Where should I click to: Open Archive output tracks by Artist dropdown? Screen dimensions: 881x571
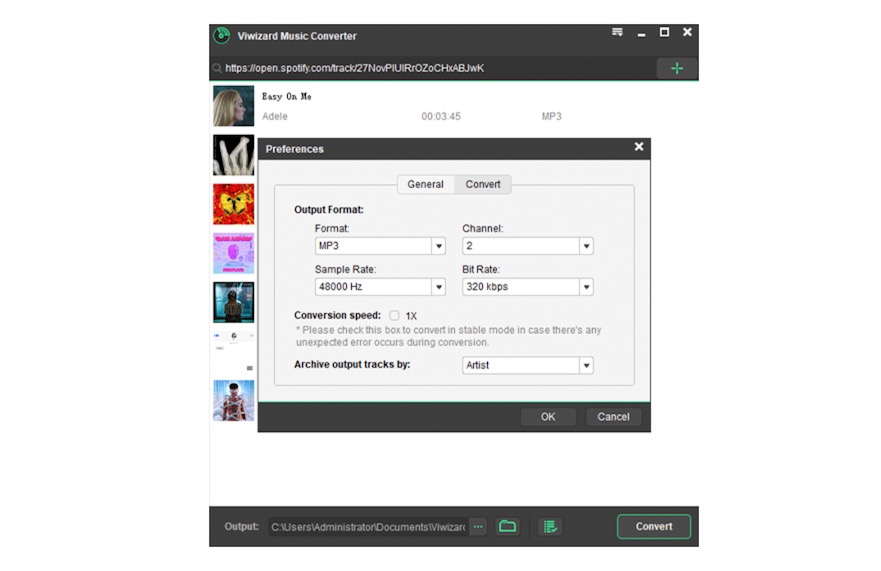[528, 365]
